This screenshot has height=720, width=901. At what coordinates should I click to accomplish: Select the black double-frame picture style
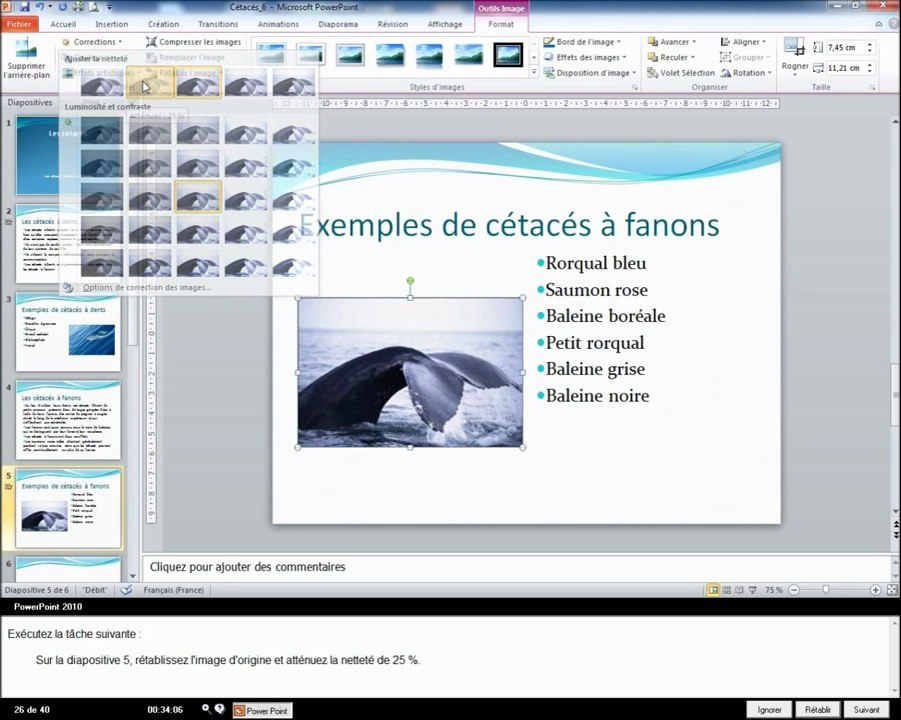508,55
